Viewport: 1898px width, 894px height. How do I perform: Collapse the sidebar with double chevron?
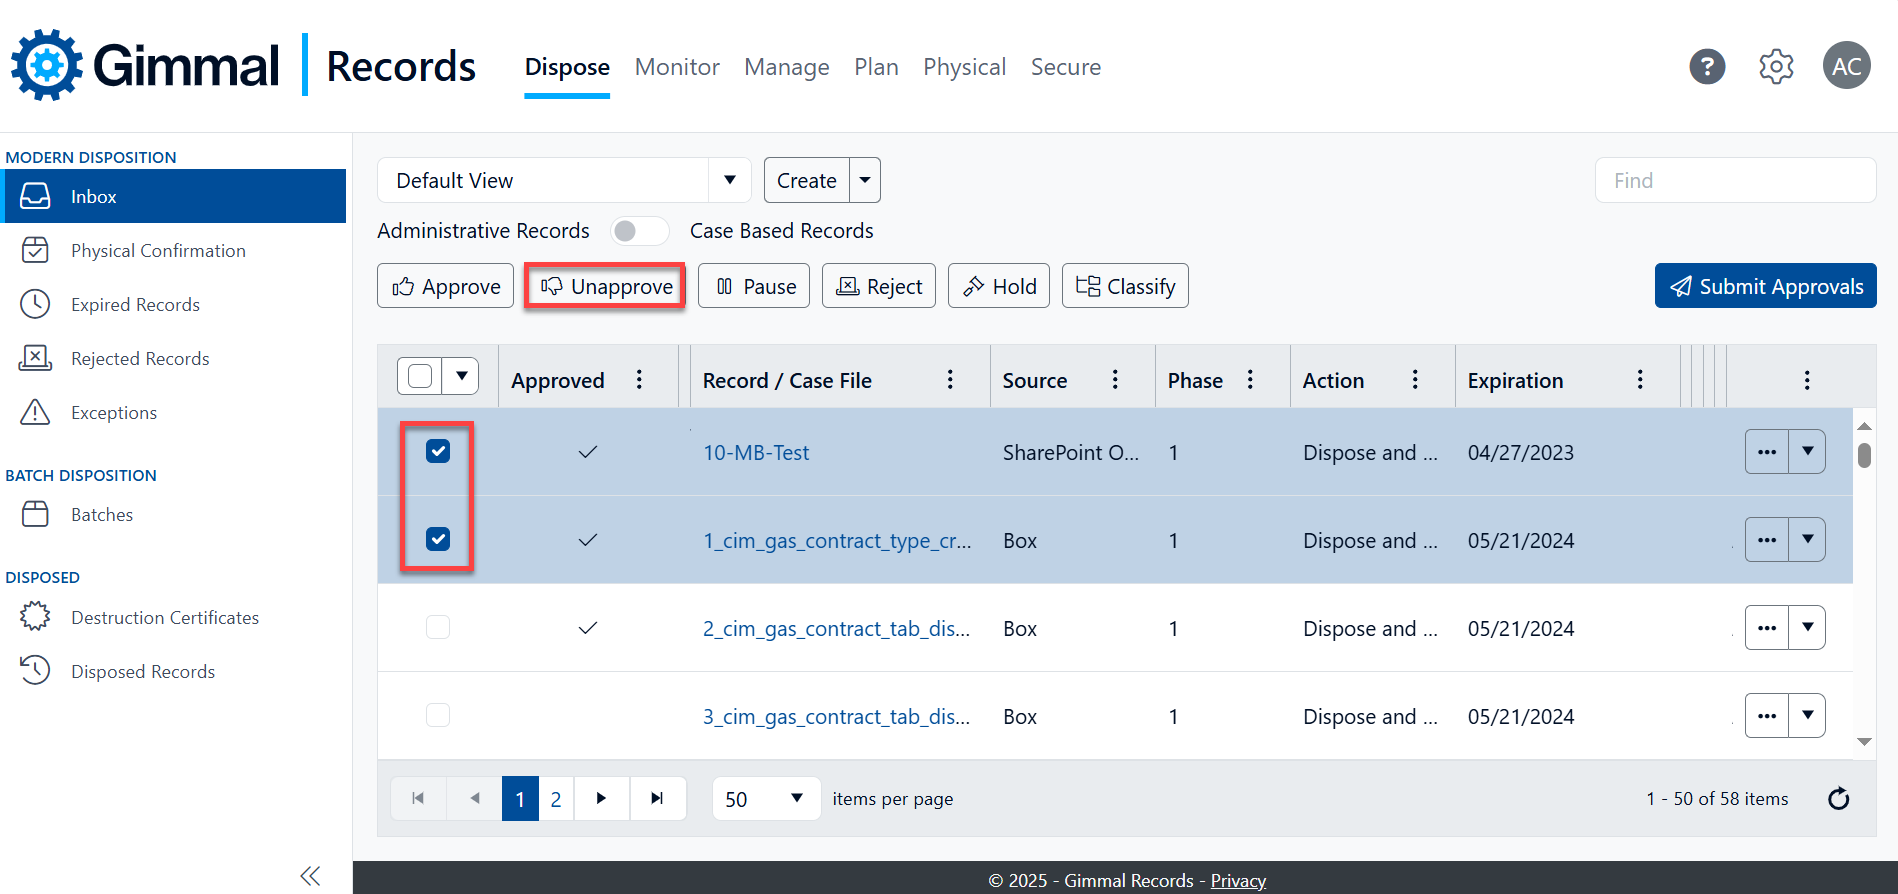(310, 876)
